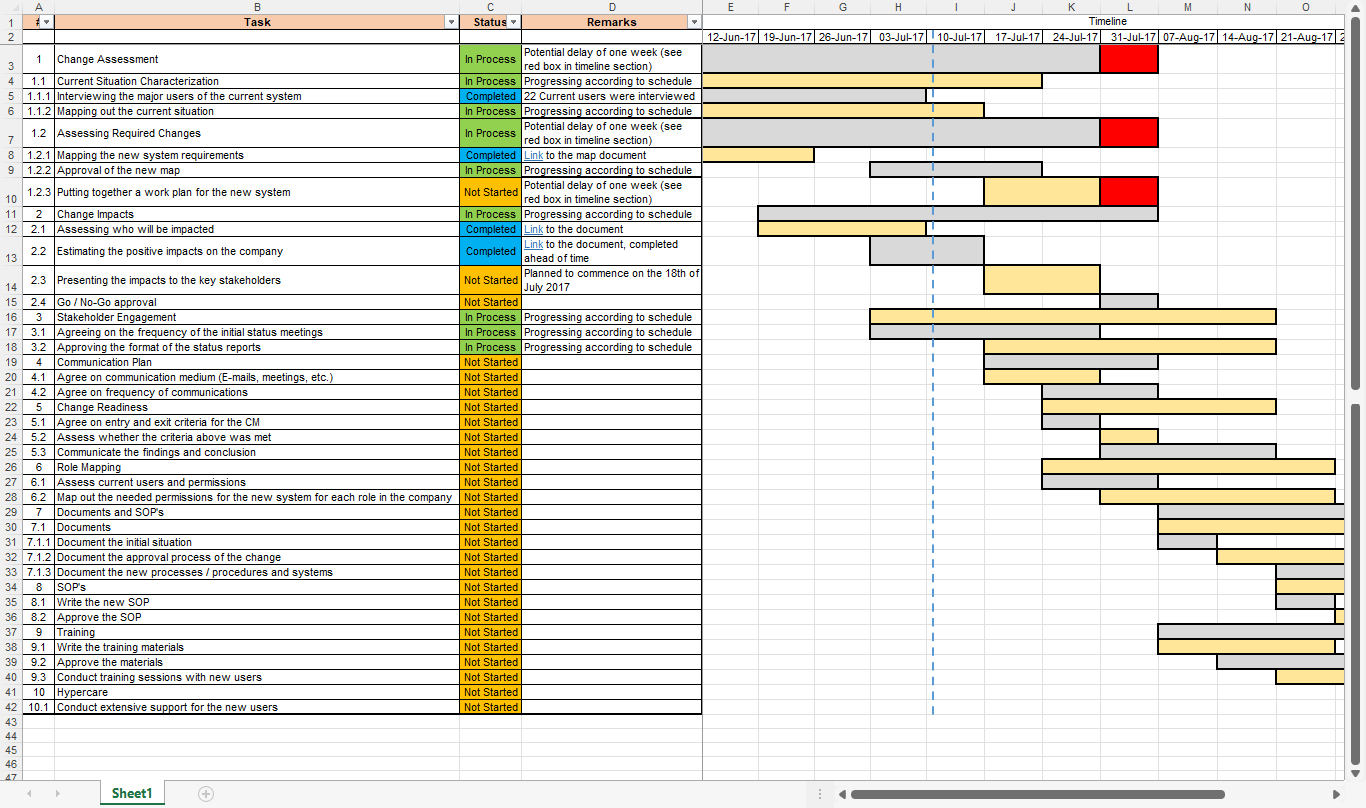
Task: Click the tab bar splitter dots handle
Action: pos(820,794)
